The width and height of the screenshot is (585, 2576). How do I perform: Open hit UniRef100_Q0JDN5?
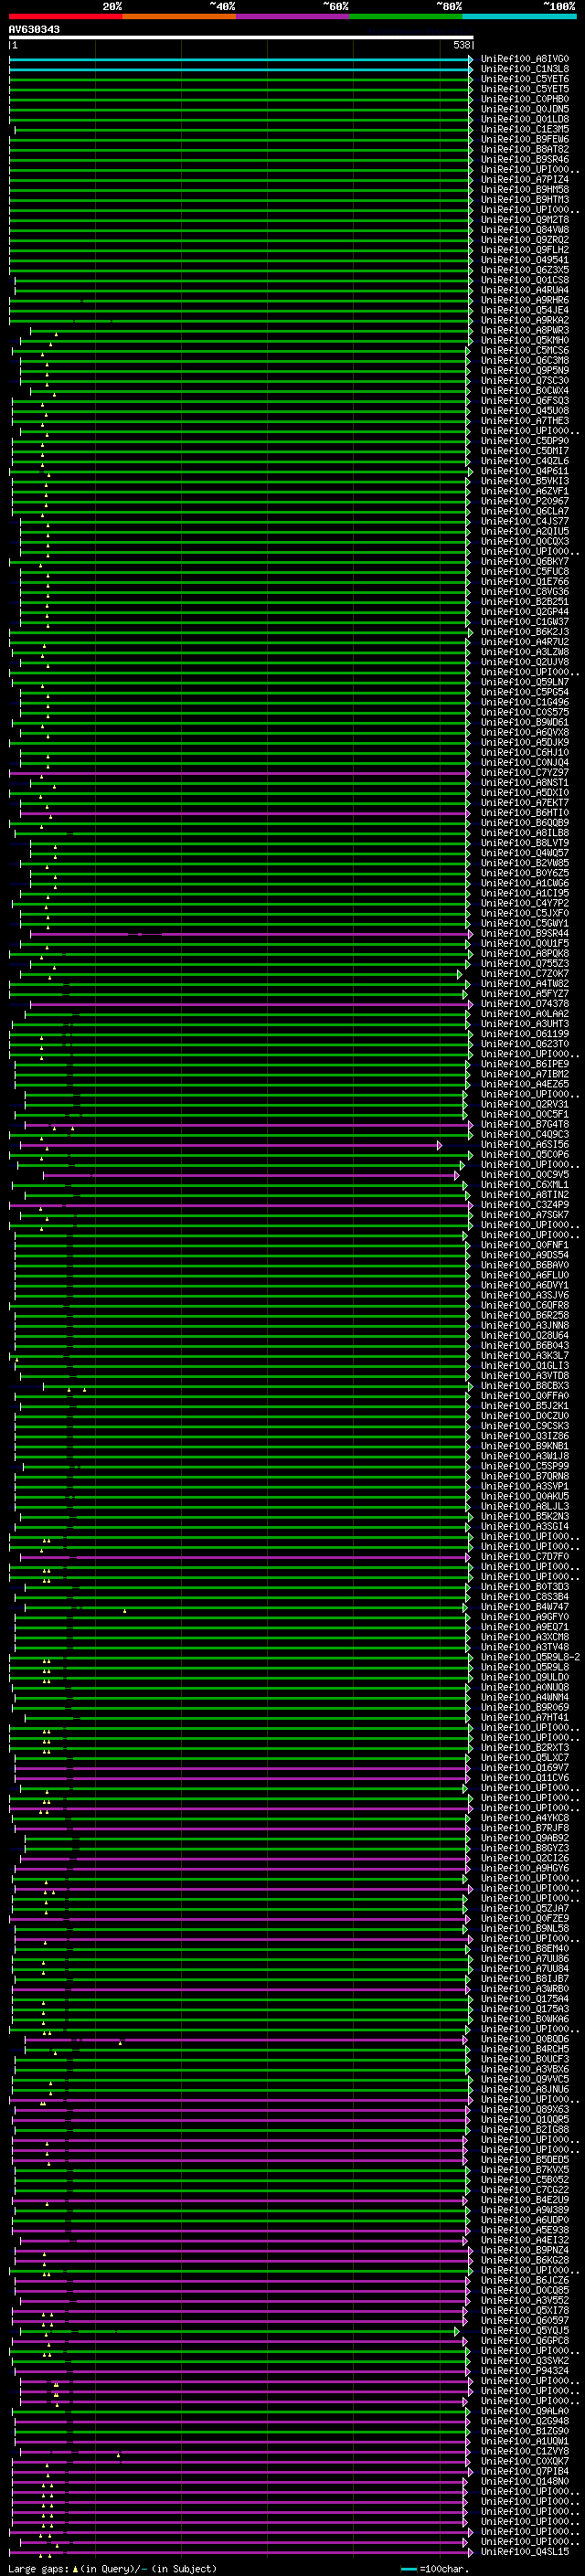(x=525, y=109)
